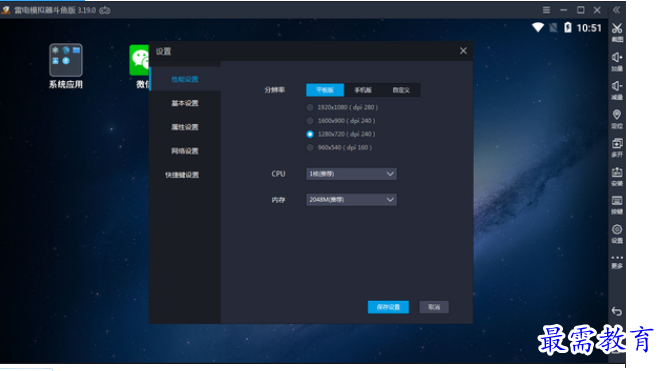Click the 取消 cancel button
662x371 pixels.
pos(434,307)
